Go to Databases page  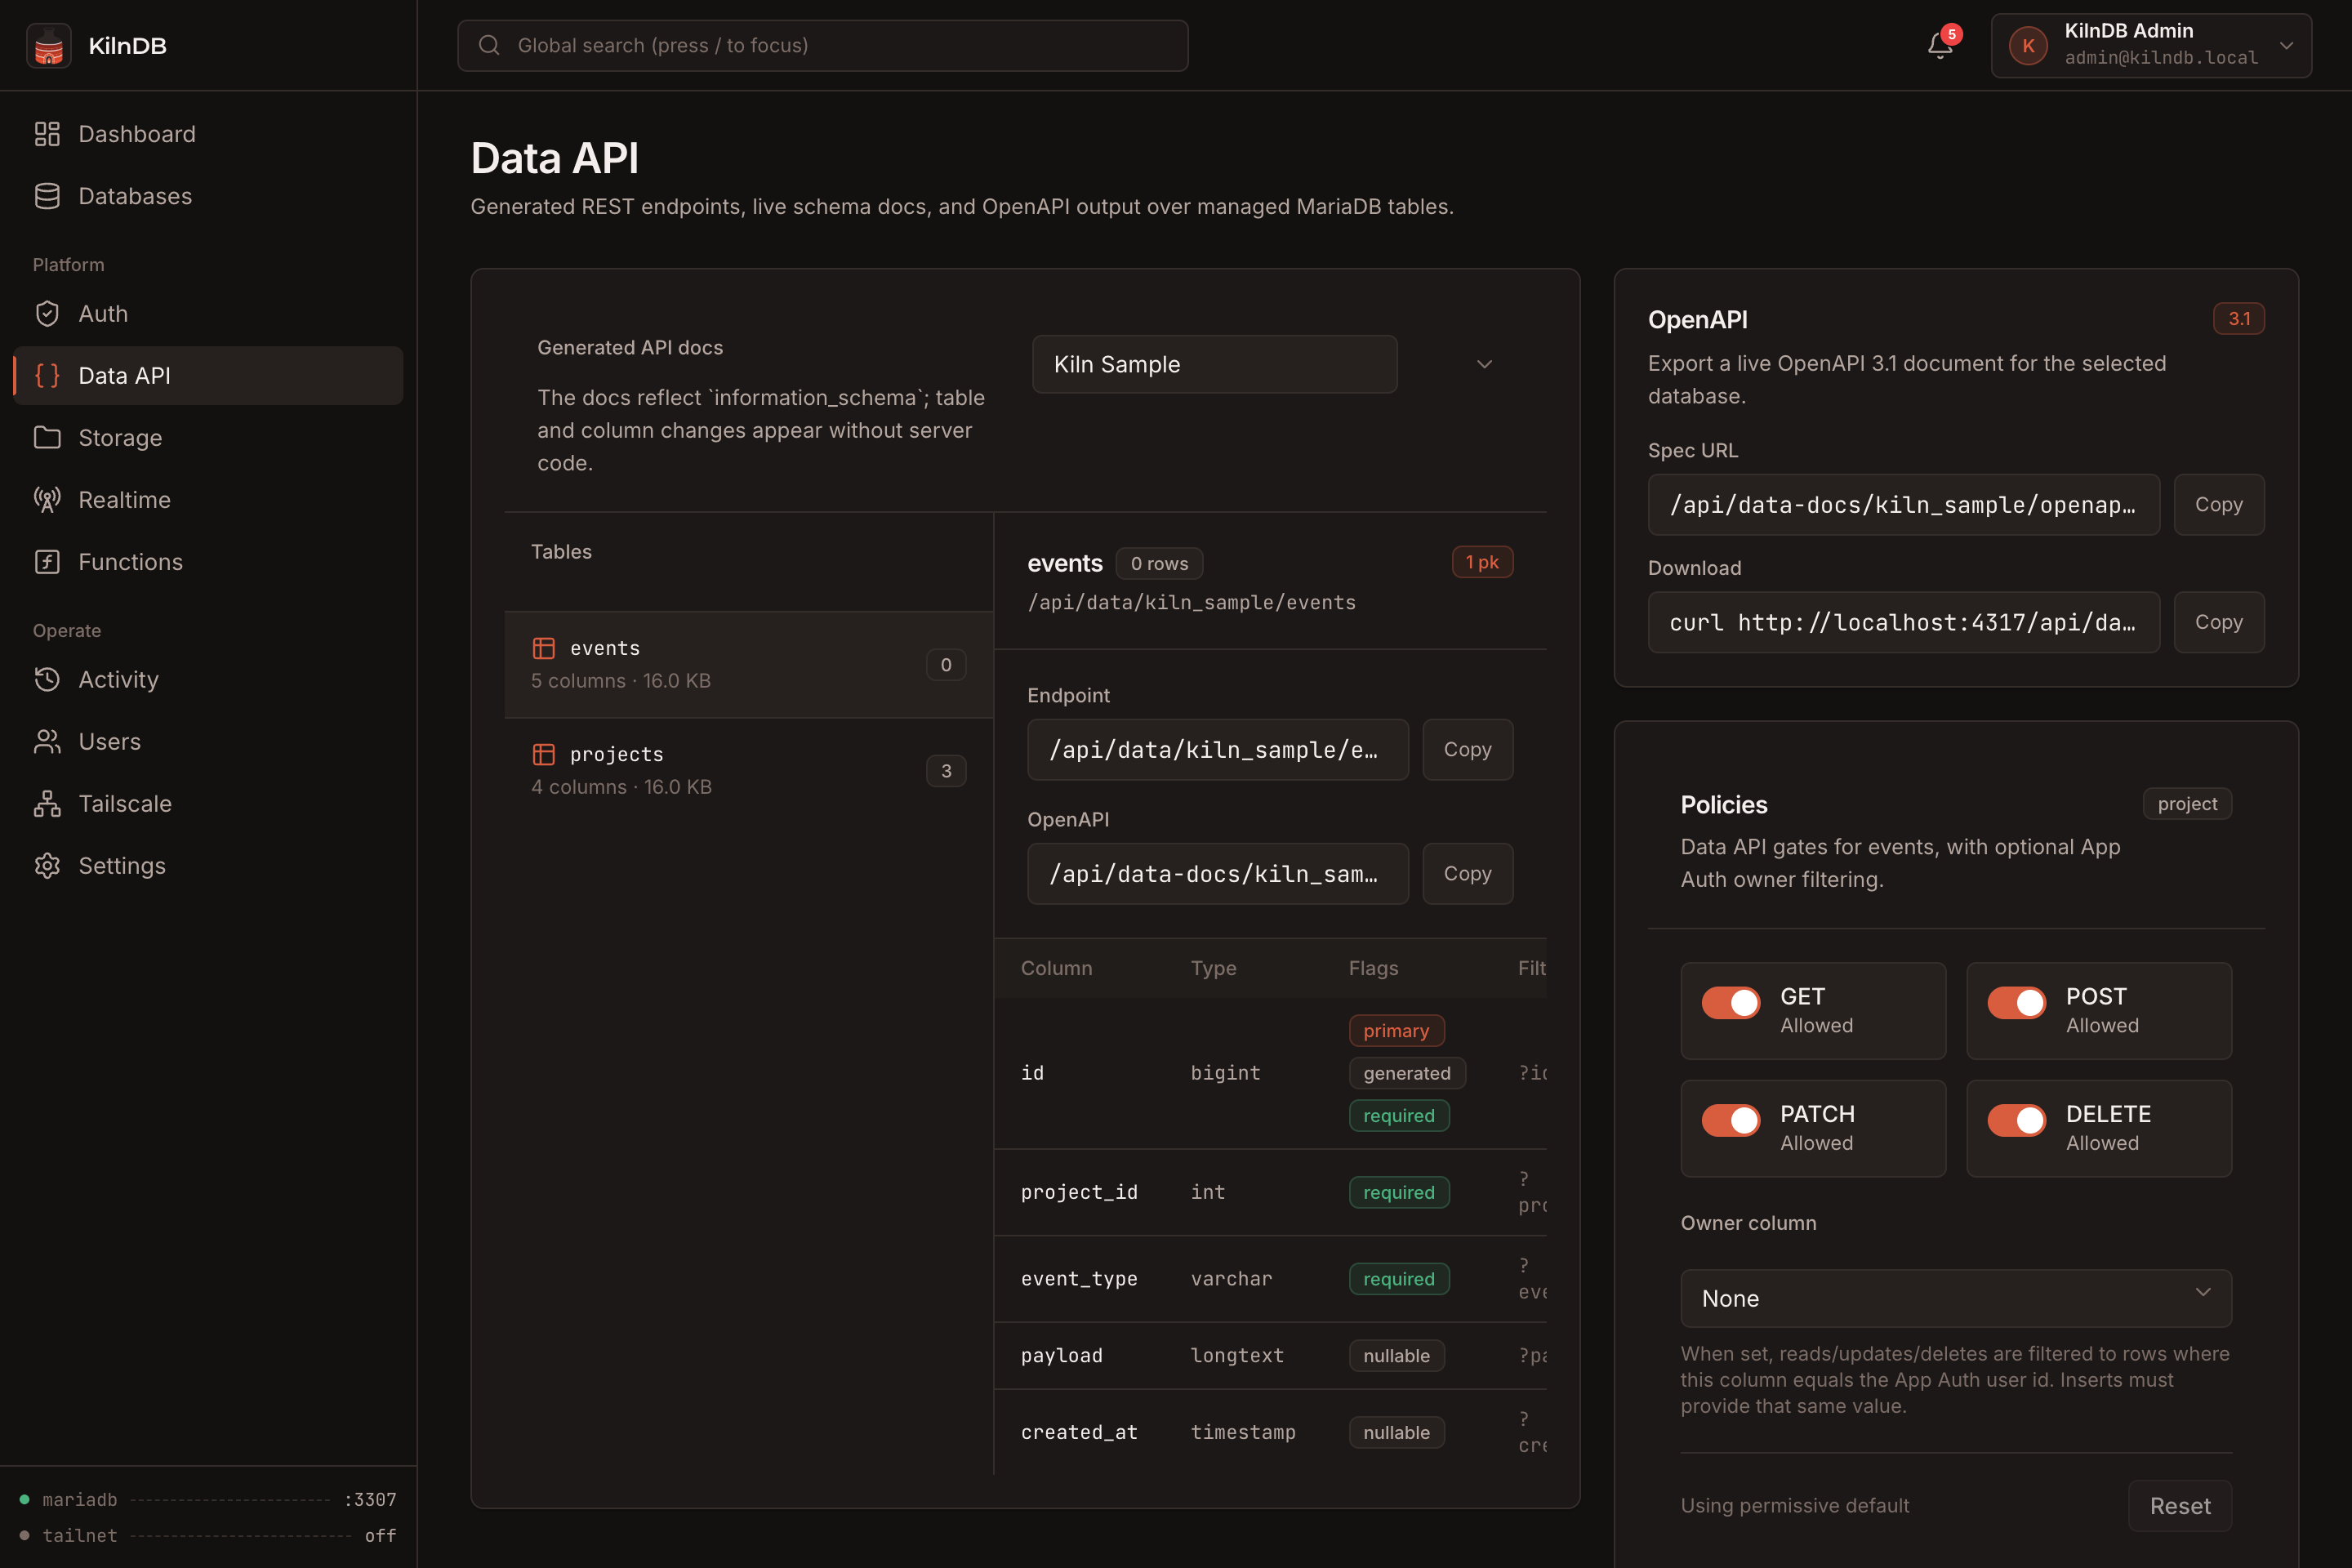coord(208,196)
